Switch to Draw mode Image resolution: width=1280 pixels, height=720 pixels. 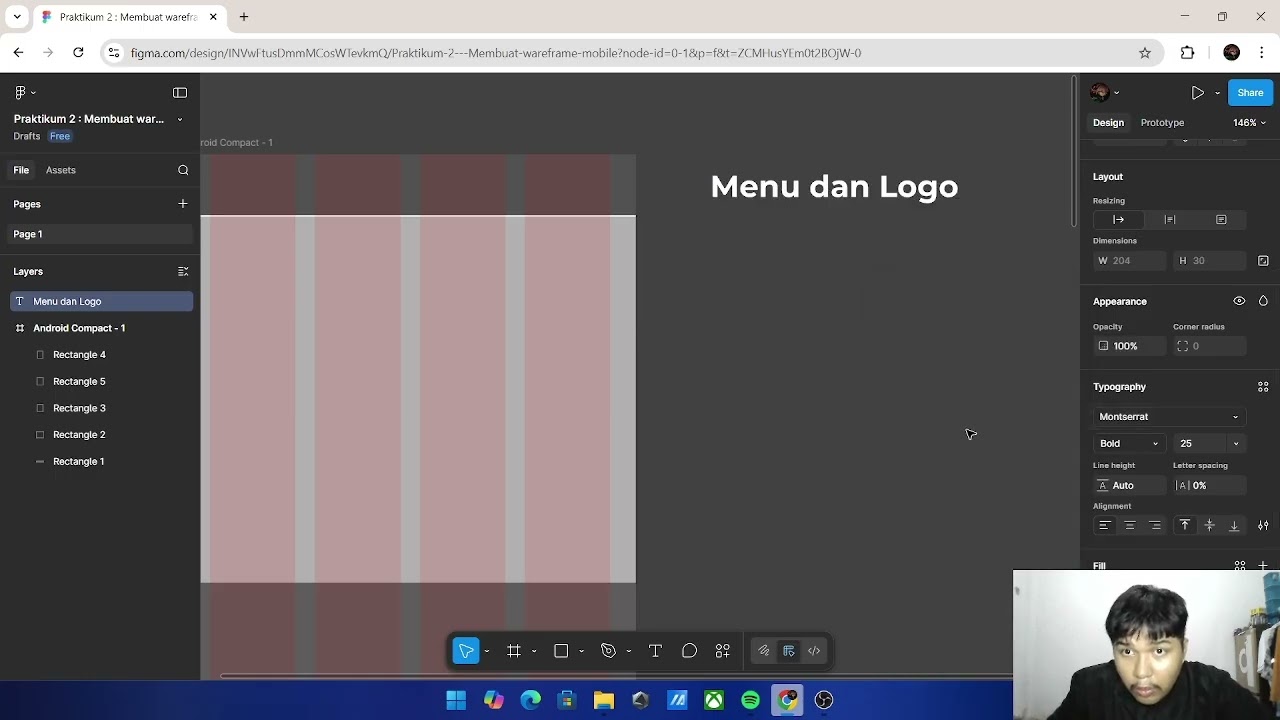click(x=763, y=651)
